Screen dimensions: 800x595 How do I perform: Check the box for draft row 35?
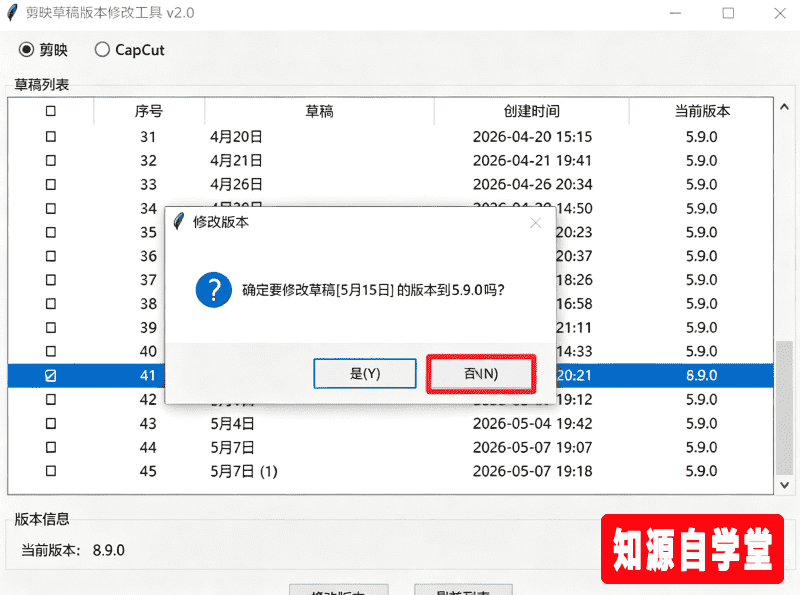pos(51,232)
